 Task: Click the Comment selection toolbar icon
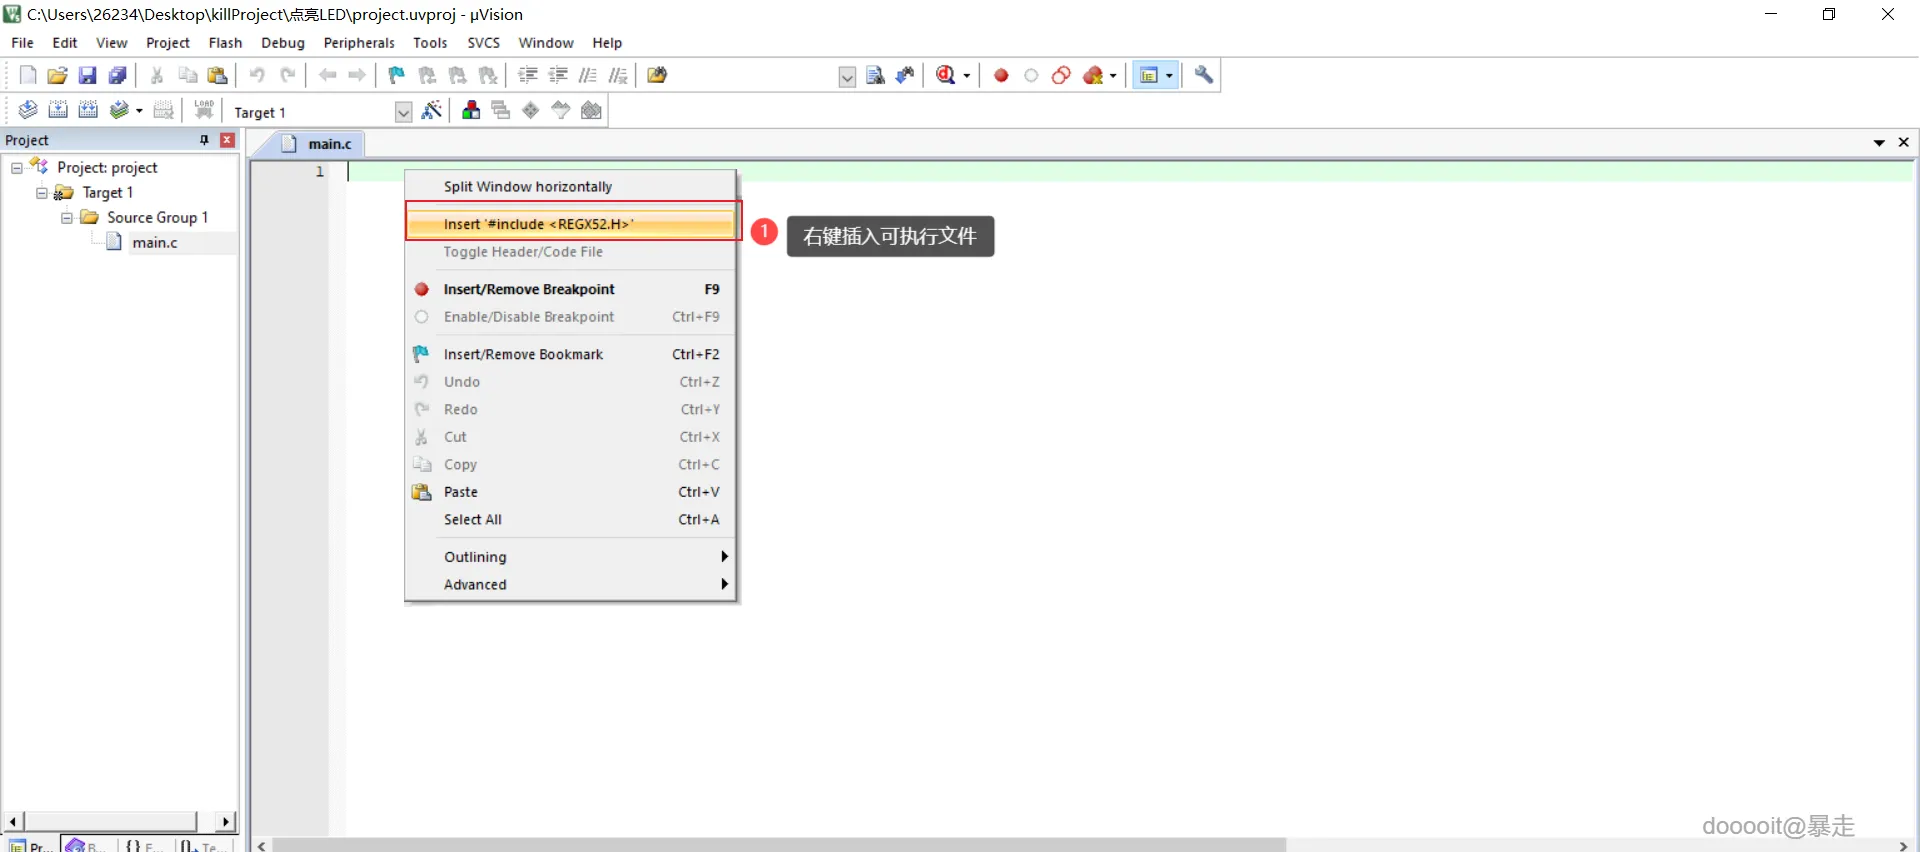tap(588, 75)
